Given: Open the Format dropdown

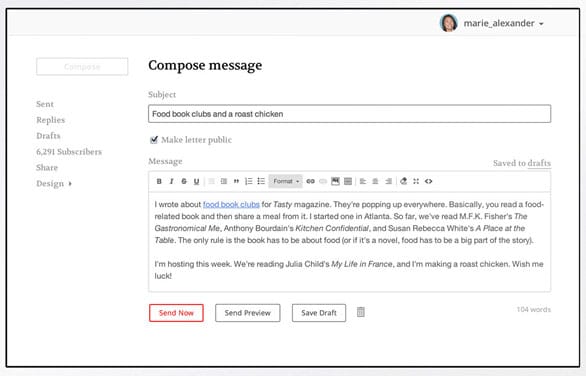Looking at the screenshot, I should point(286,181).
